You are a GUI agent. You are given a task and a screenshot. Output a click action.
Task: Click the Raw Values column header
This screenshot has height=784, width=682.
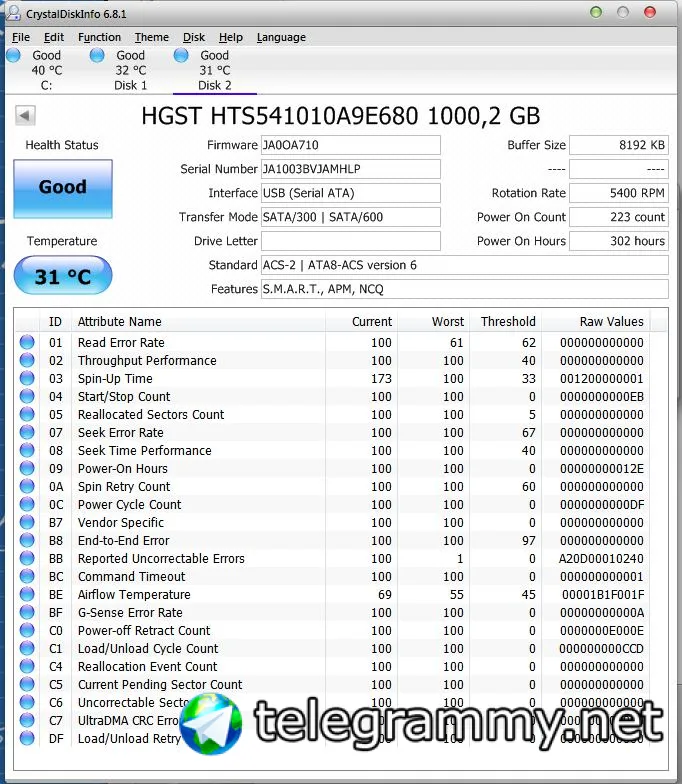coord(596,322)
